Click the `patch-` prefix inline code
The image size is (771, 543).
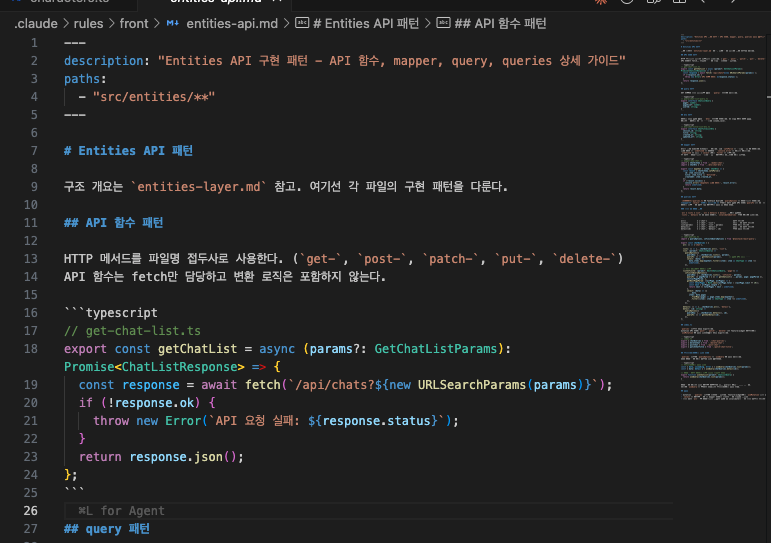[x=451, y=259]
